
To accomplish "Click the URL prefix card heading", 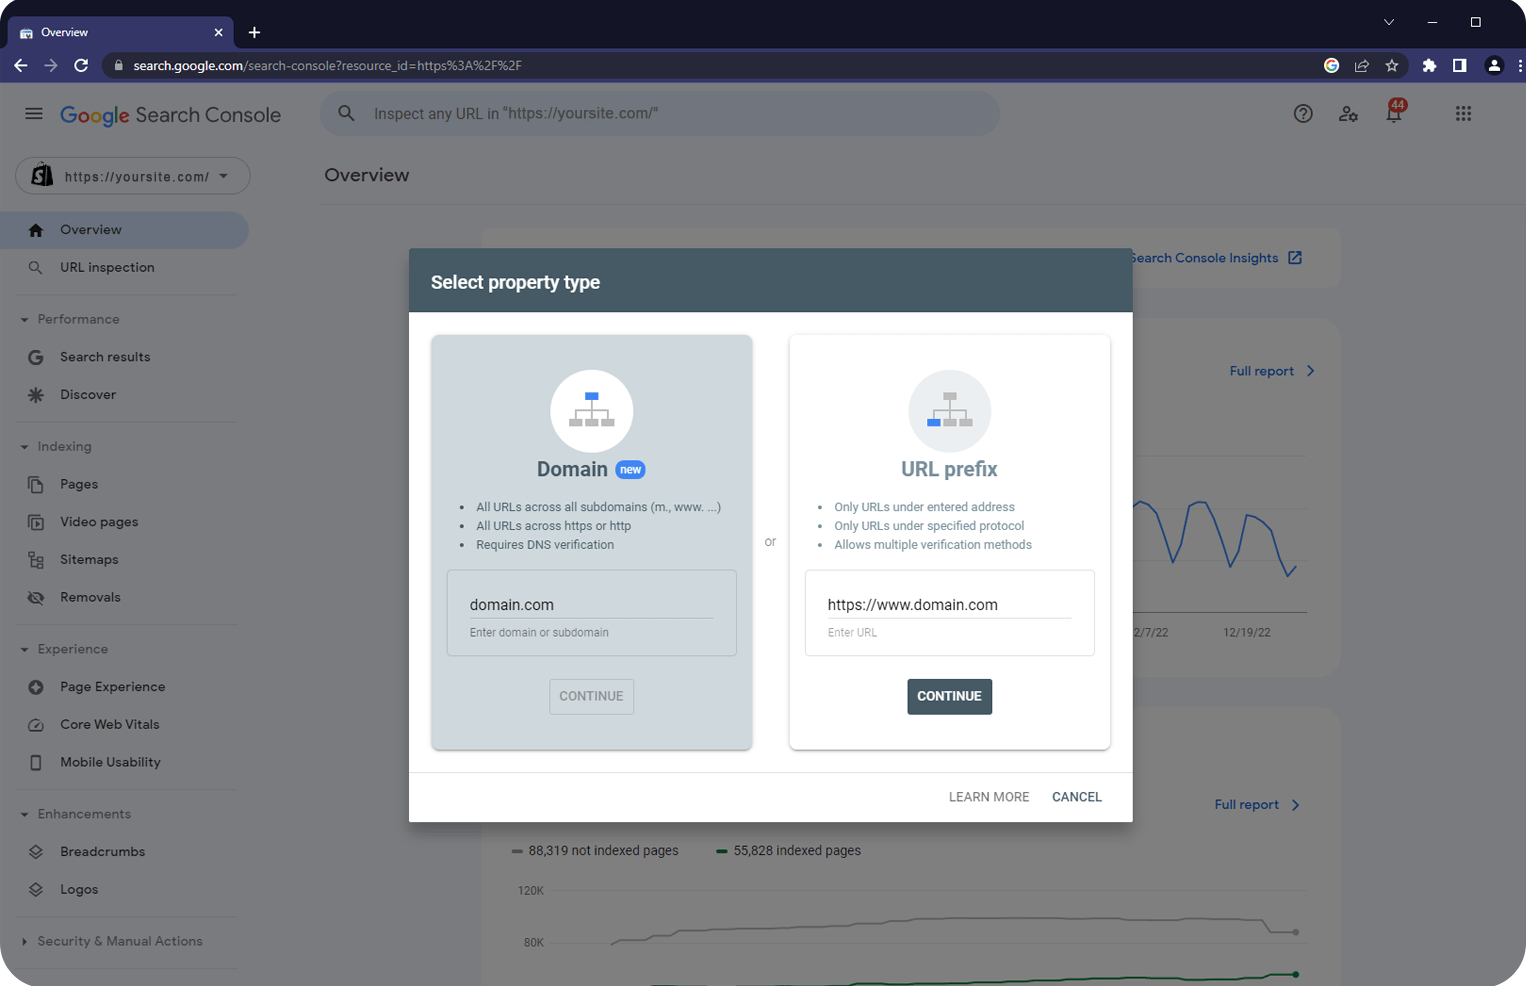I will pos(950,469).
